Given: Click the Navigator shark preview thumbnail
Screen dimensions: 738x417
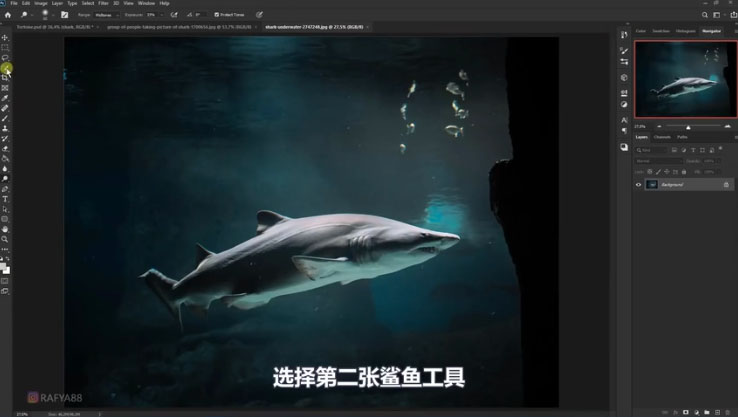Looking at the screenshot, I should (x=685, y=78).
